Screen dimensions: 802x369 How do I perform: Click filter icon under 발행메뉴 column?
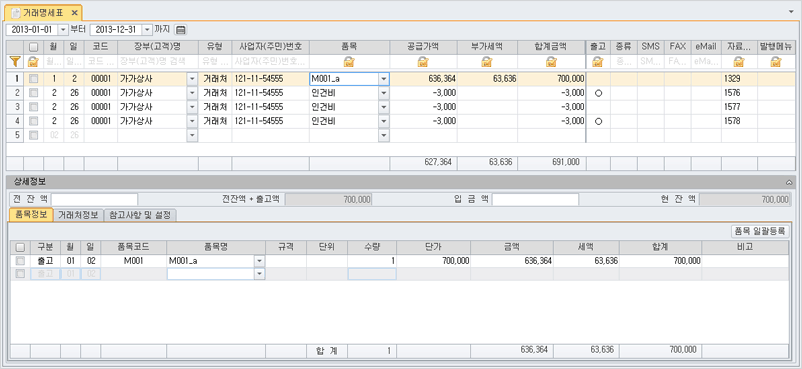tap(775, 62)
